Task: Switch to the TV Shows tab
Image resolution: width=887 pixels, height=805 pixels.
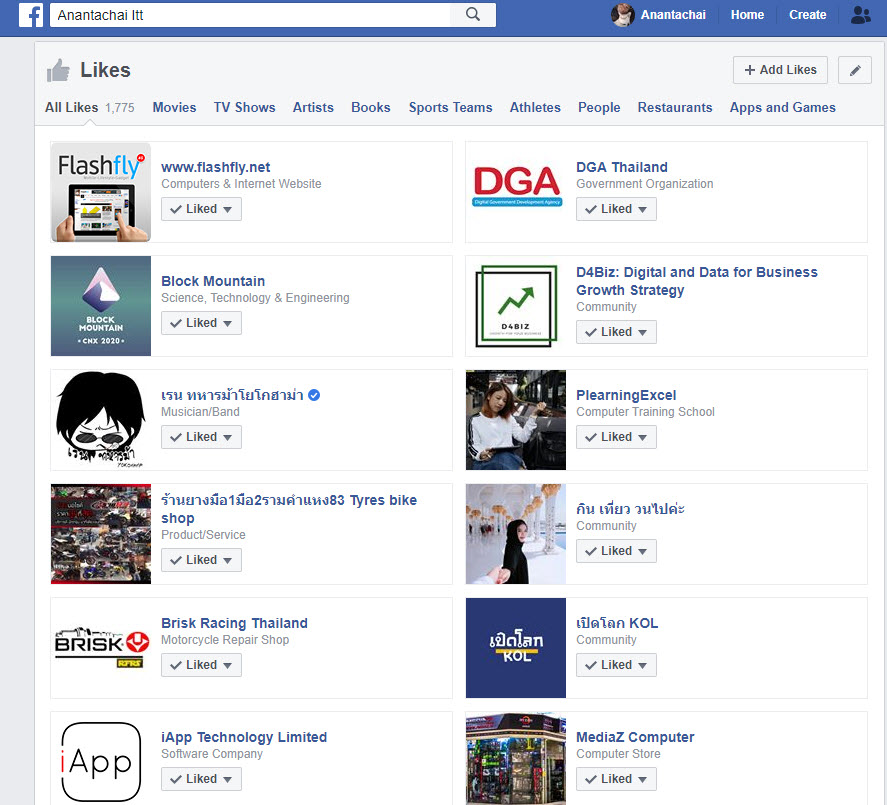Action: pyautogui.click(x=244, y=107)
